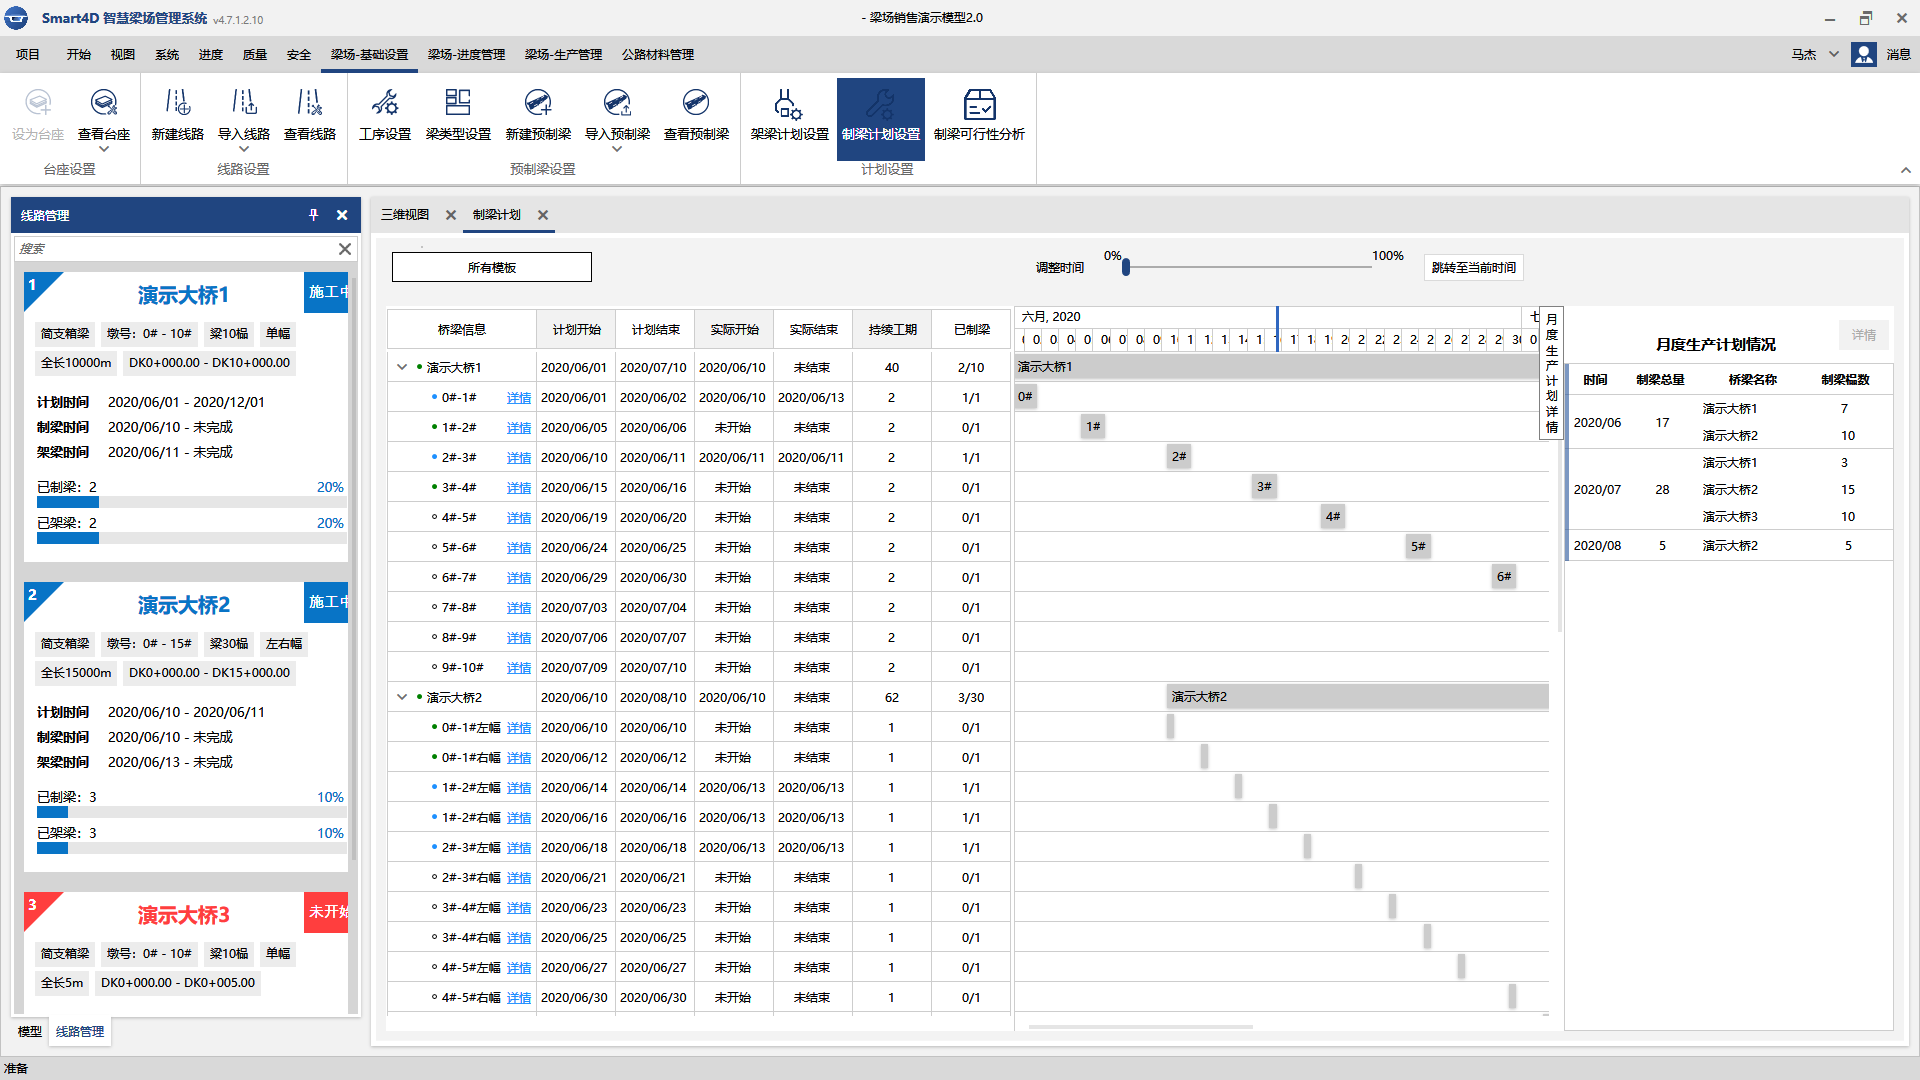Open the 详情 link for 3#-4#

tap(519, 488)
